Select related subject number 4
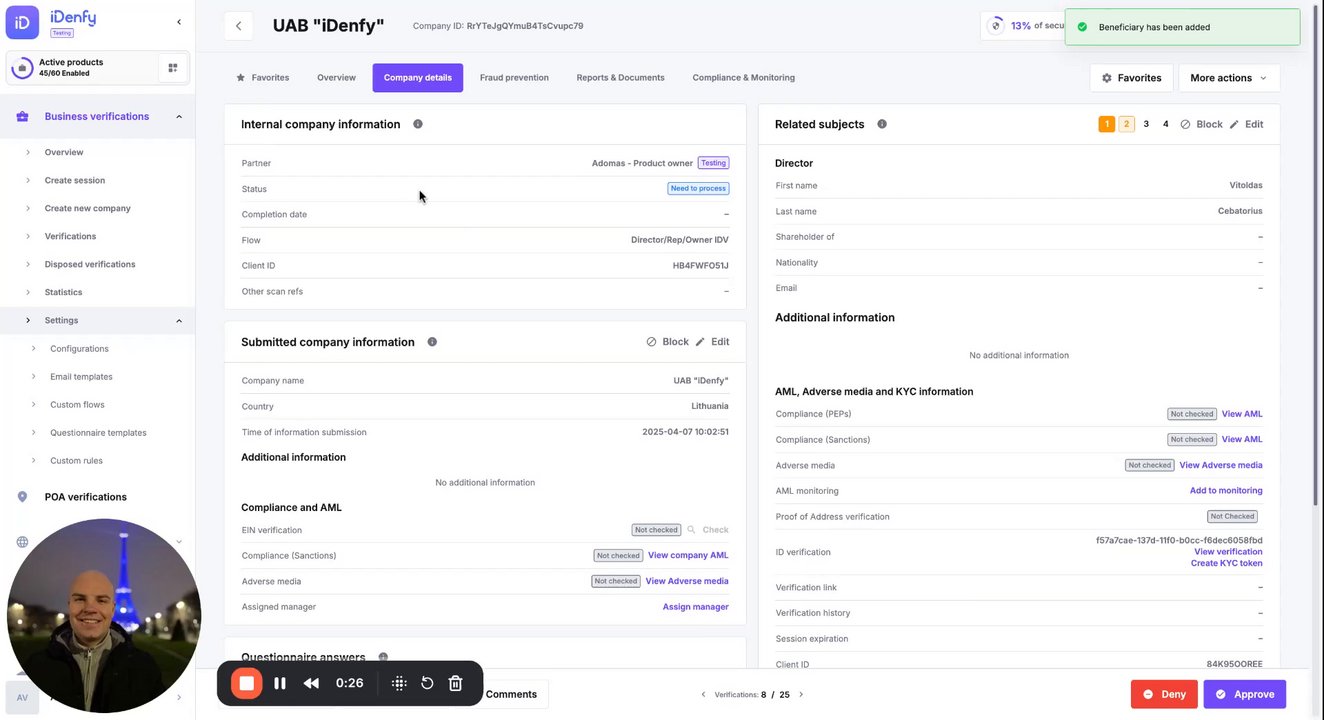Screen dimensions: 1324x720 (1165, 124)
